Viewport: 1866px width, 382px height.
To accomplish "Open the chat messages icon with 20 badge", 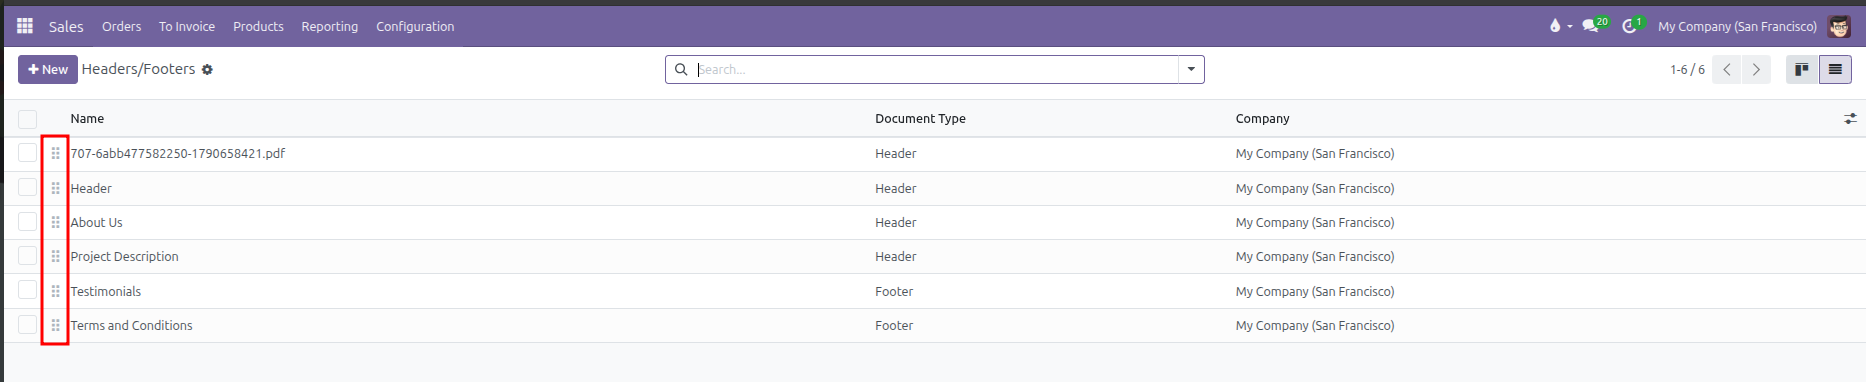I will coord(1590,26).
